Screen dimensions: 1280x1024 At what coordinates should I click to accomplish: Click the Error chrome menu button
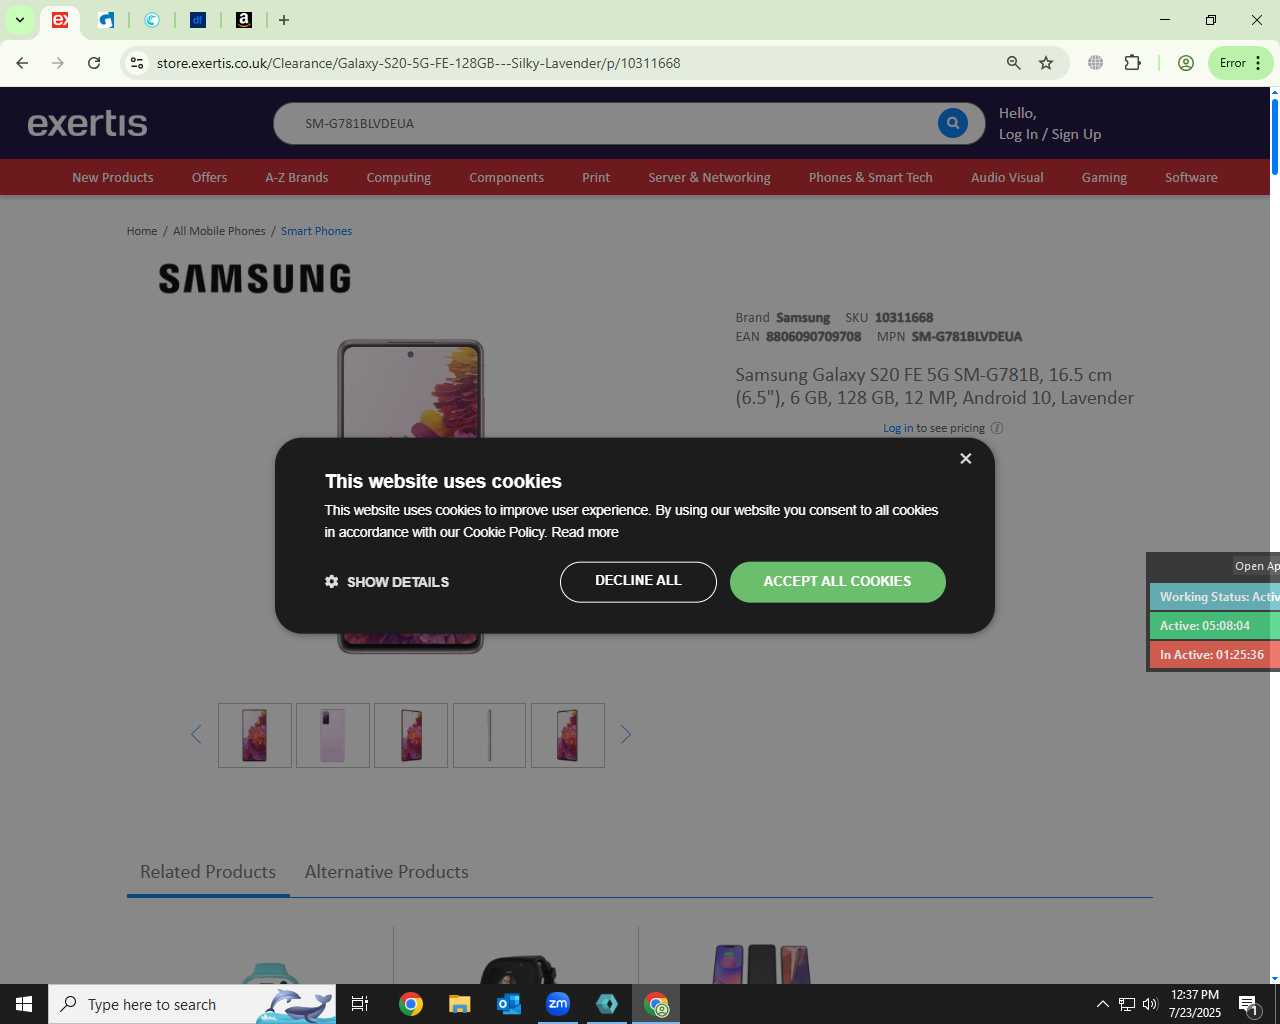[1241, 63]
